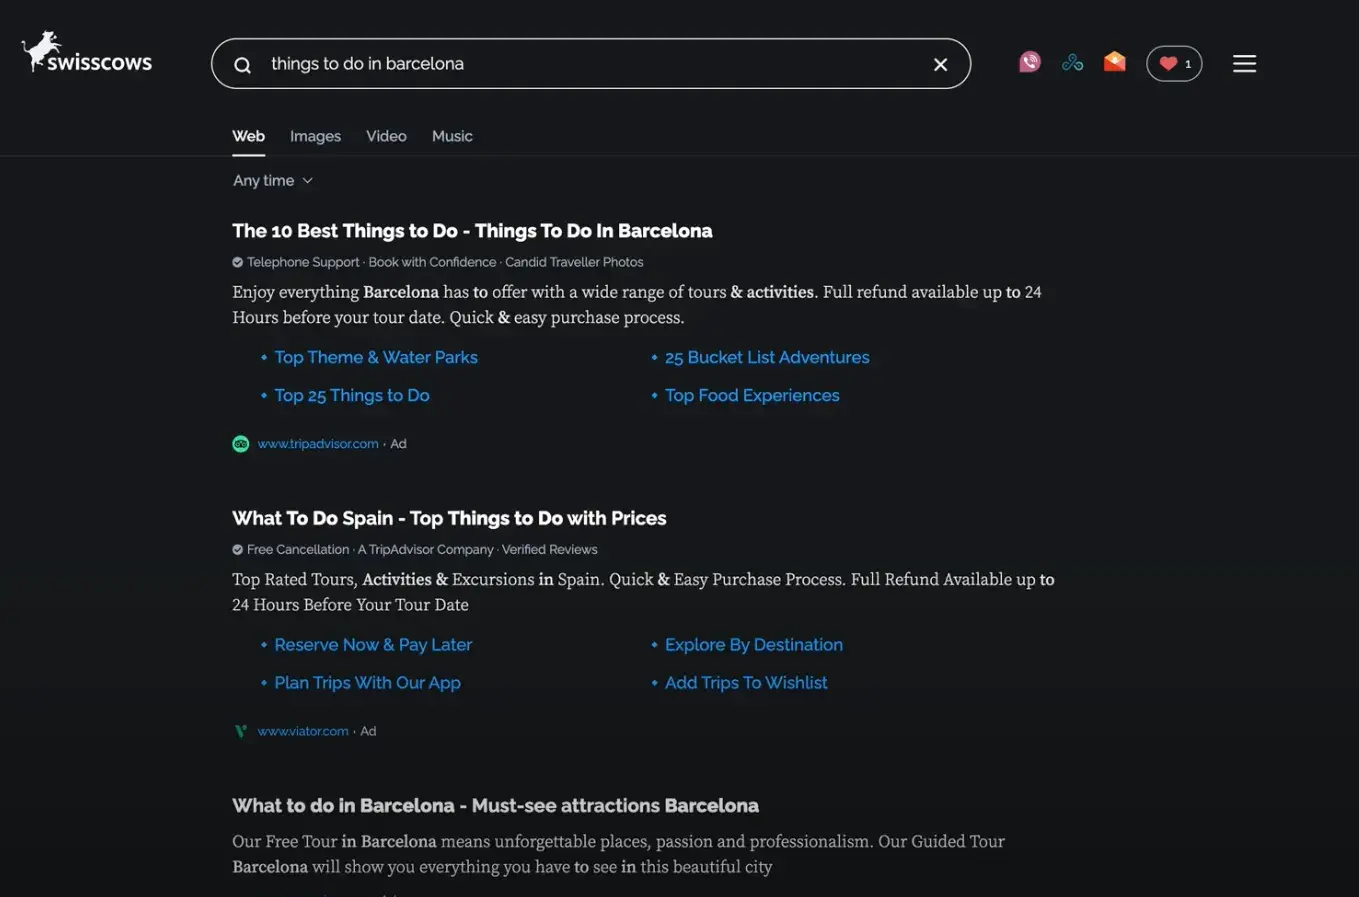Click inside the search text field
Screen dimensions: 1359x897
pos(590,64)
